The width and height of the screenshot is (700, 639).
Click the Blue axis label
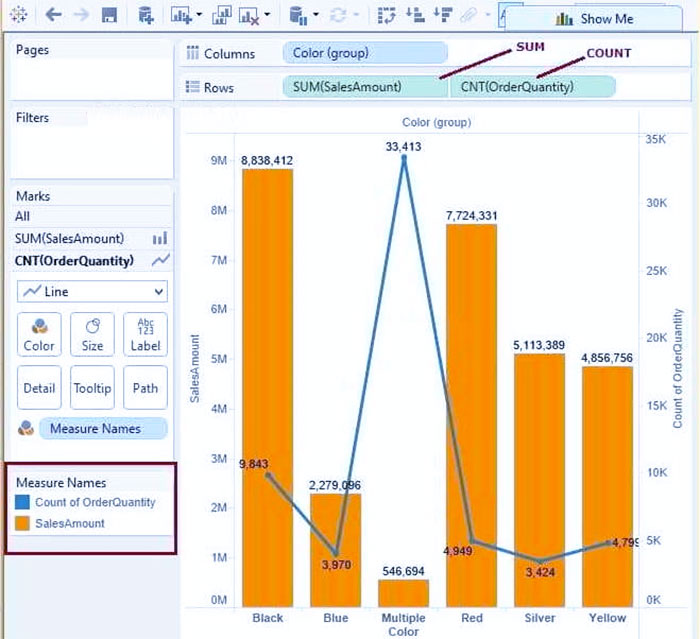click(x=336, y=618)
